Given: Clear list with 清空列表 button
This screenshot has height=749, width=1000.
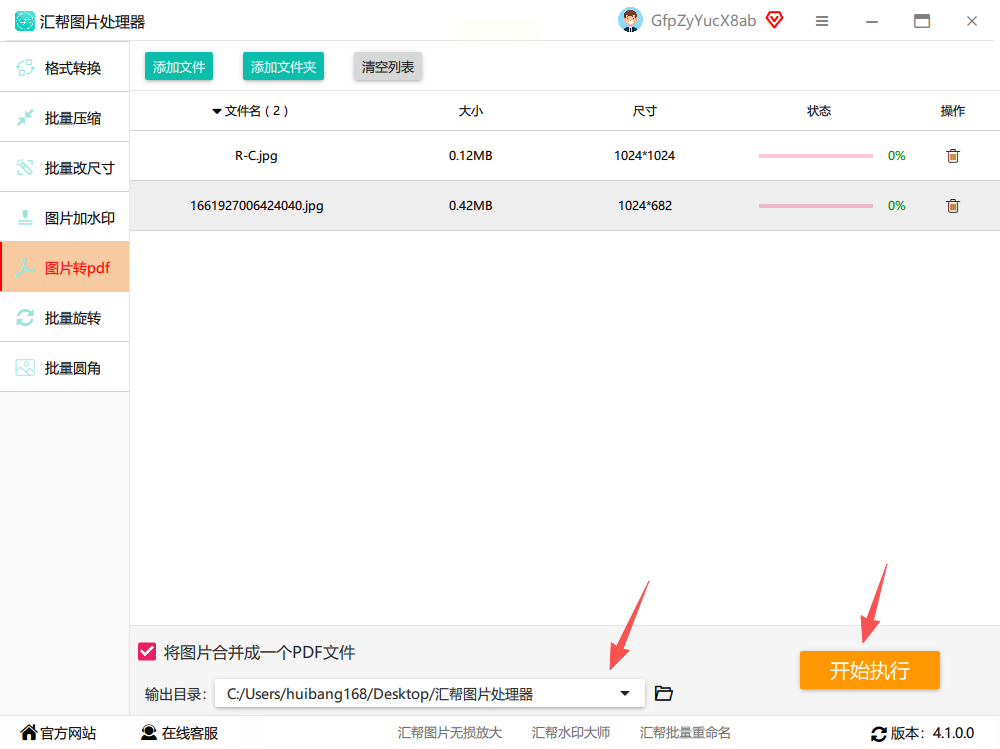Looking at the screenshot, I should click(x=388, y=66).
